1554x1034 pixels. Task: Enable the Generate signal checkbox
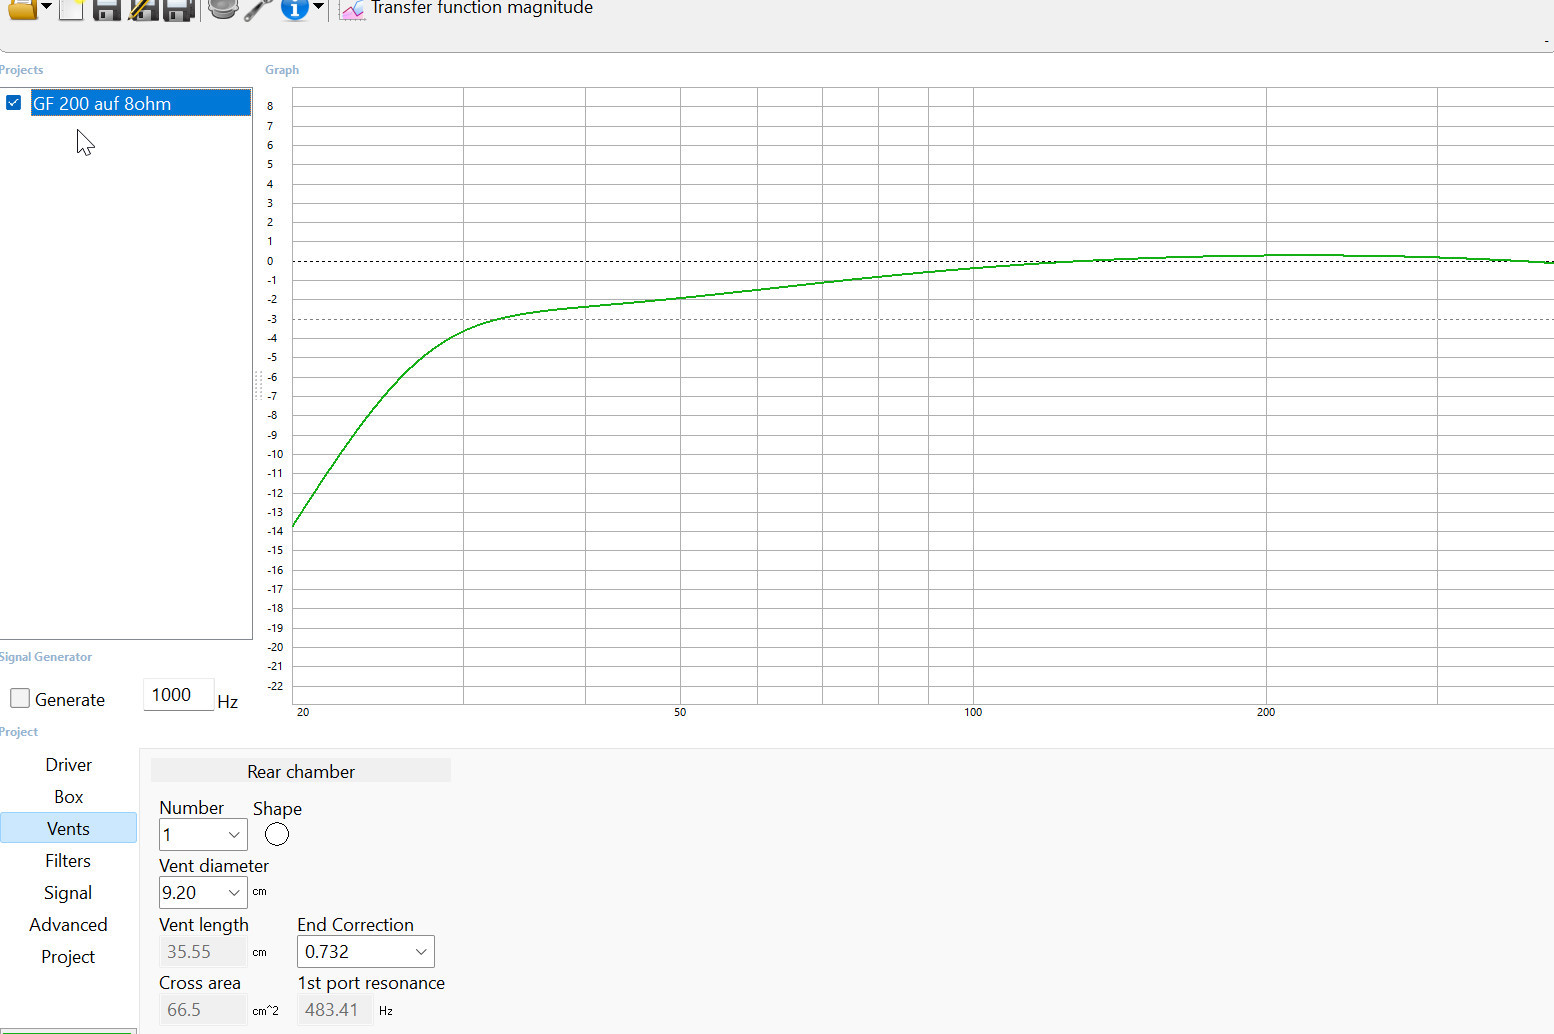tap(20, 699)
